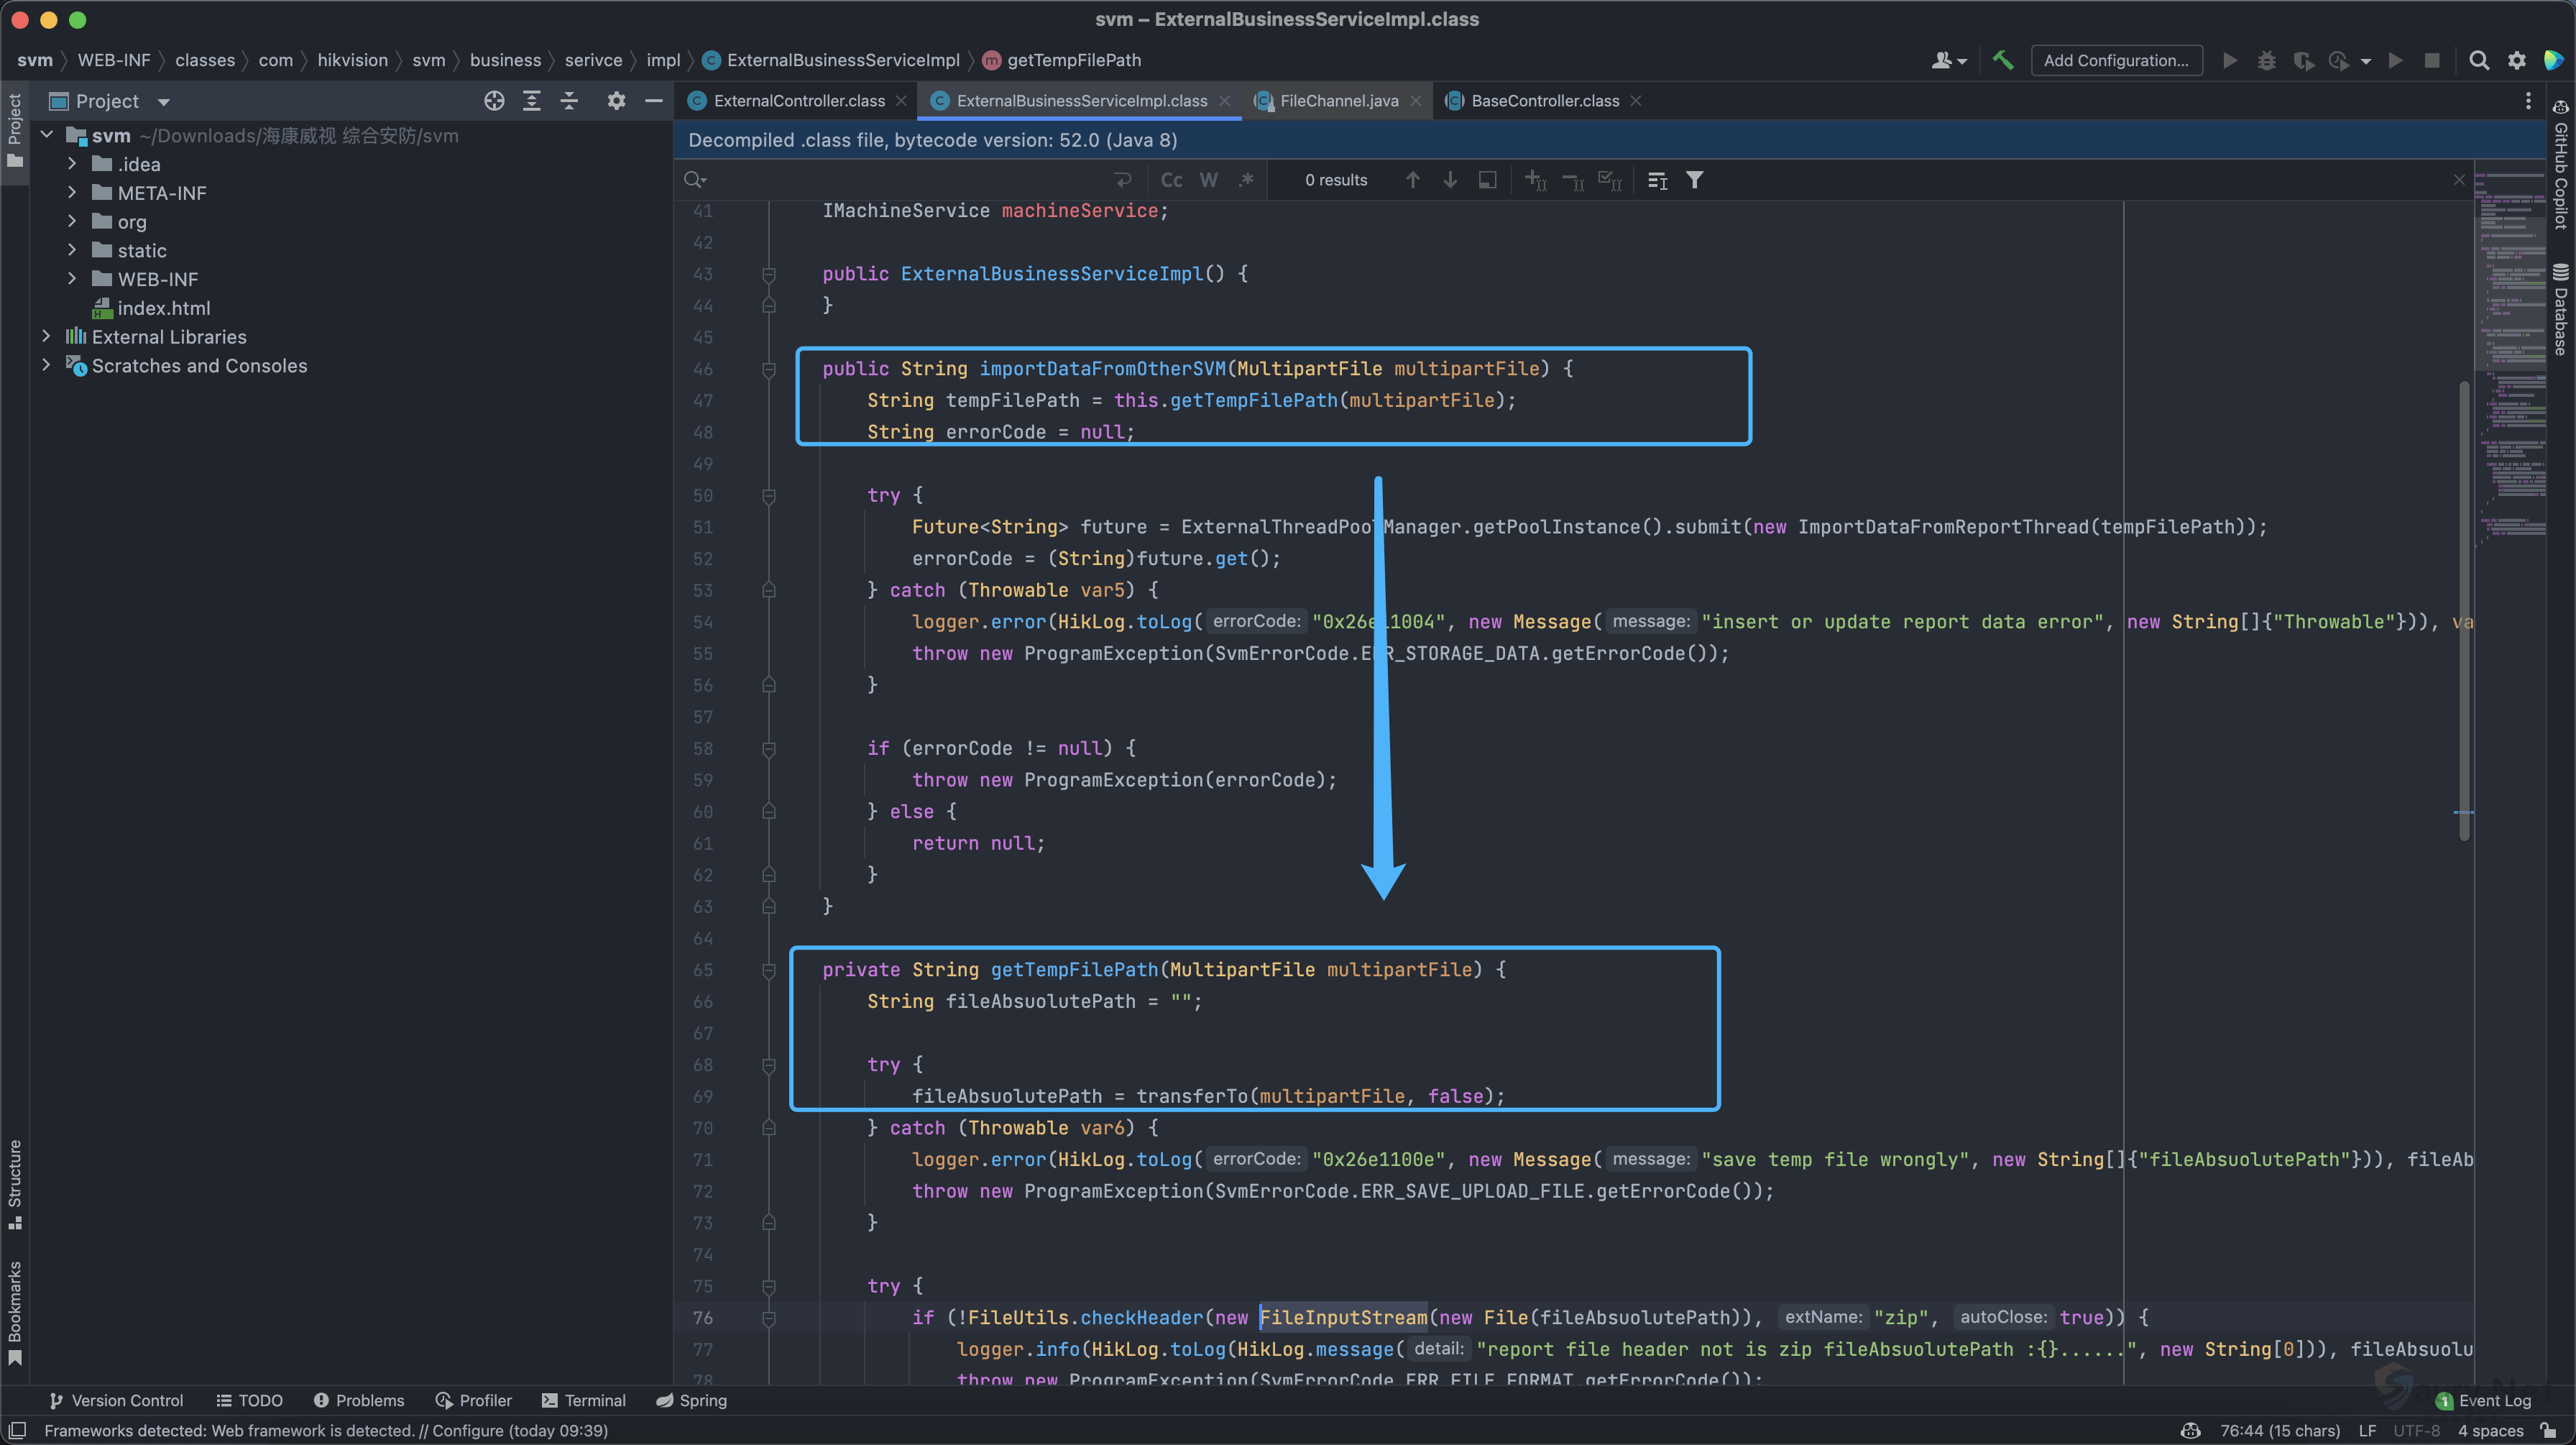Image resolution: width=2576 pixels, height=1445 pixels.
Task: Go to next search occurrence arrow
Action: click(x=1450, y=180)
